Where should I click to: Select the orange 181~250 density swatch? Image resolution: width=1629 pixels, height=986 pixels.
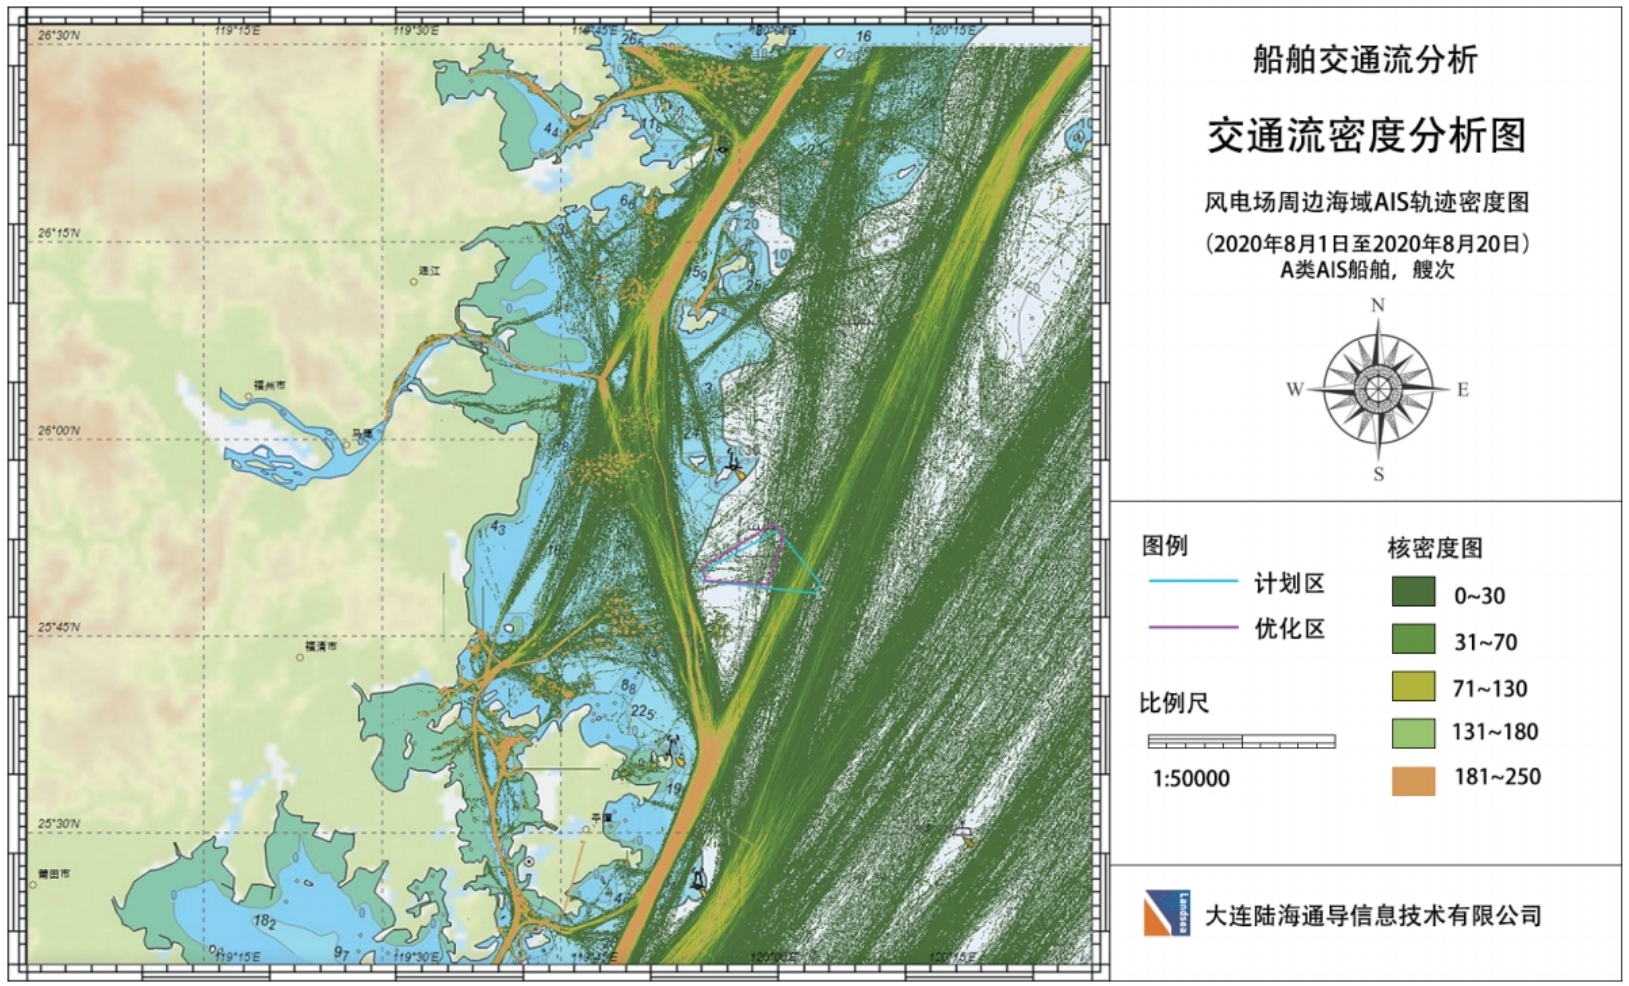point(1413,780)
